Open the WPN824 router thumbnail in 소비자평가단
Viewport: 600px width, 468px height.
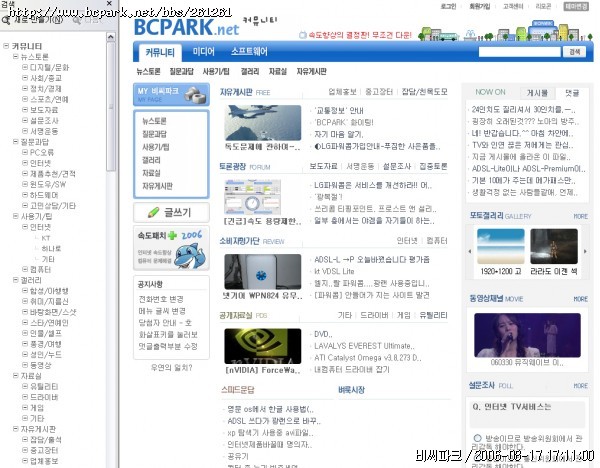click(262, 271)
